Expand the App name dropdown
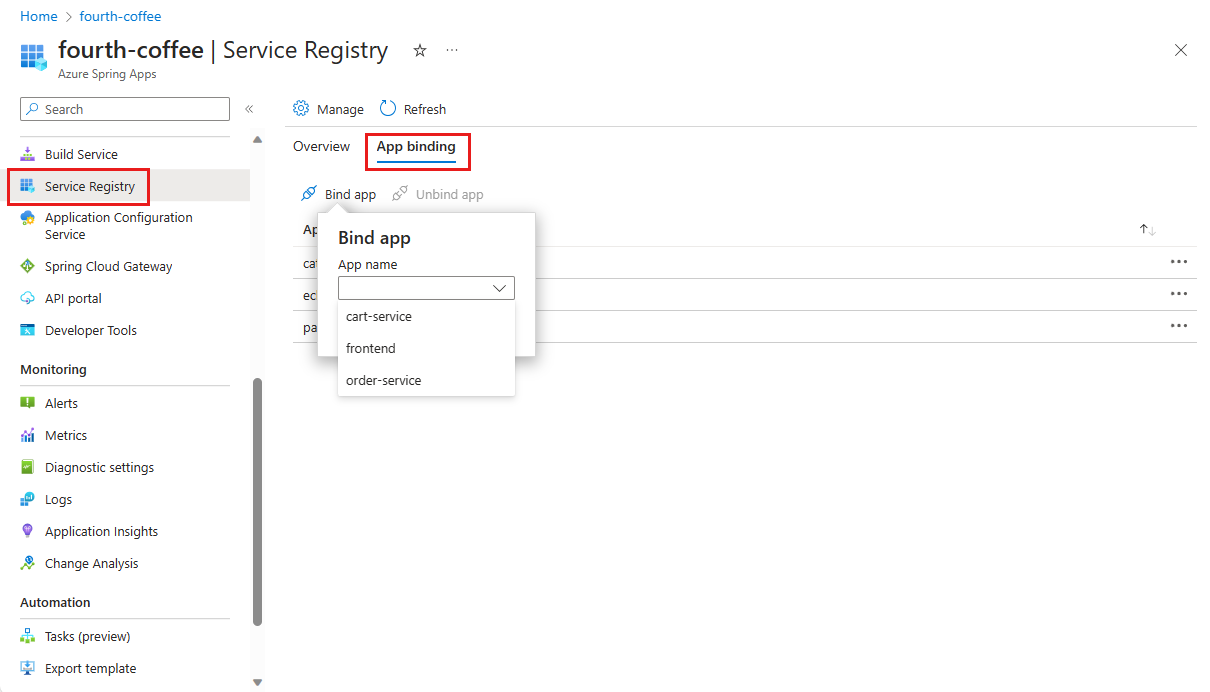1210x692 pixels. coord(426,288)
